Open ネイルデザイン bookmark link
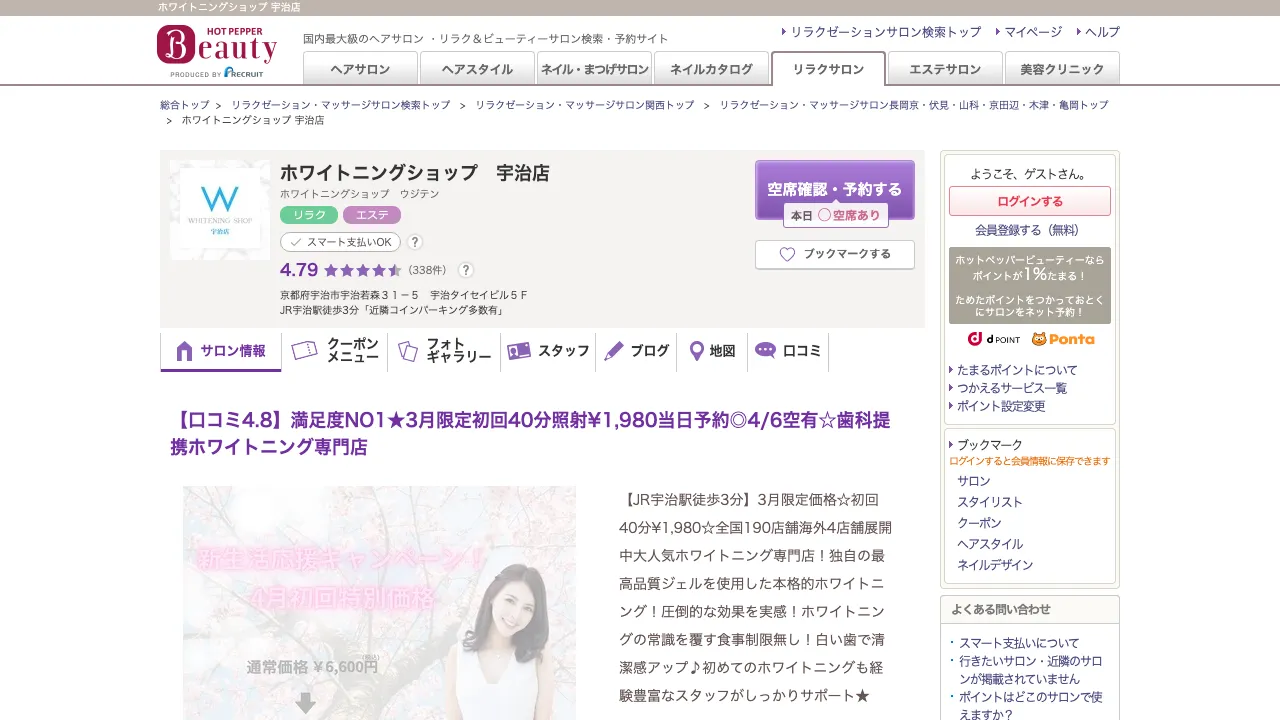Image resolution: width=1280 pixels, height=720 pixels. (x=995, y=565)
